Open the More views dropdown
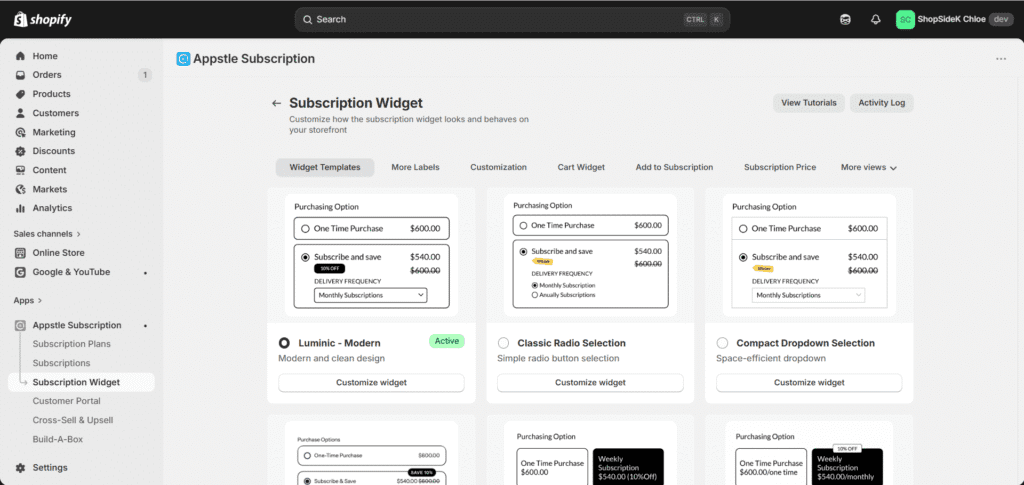1024x485 pixels. click(869, 167)
